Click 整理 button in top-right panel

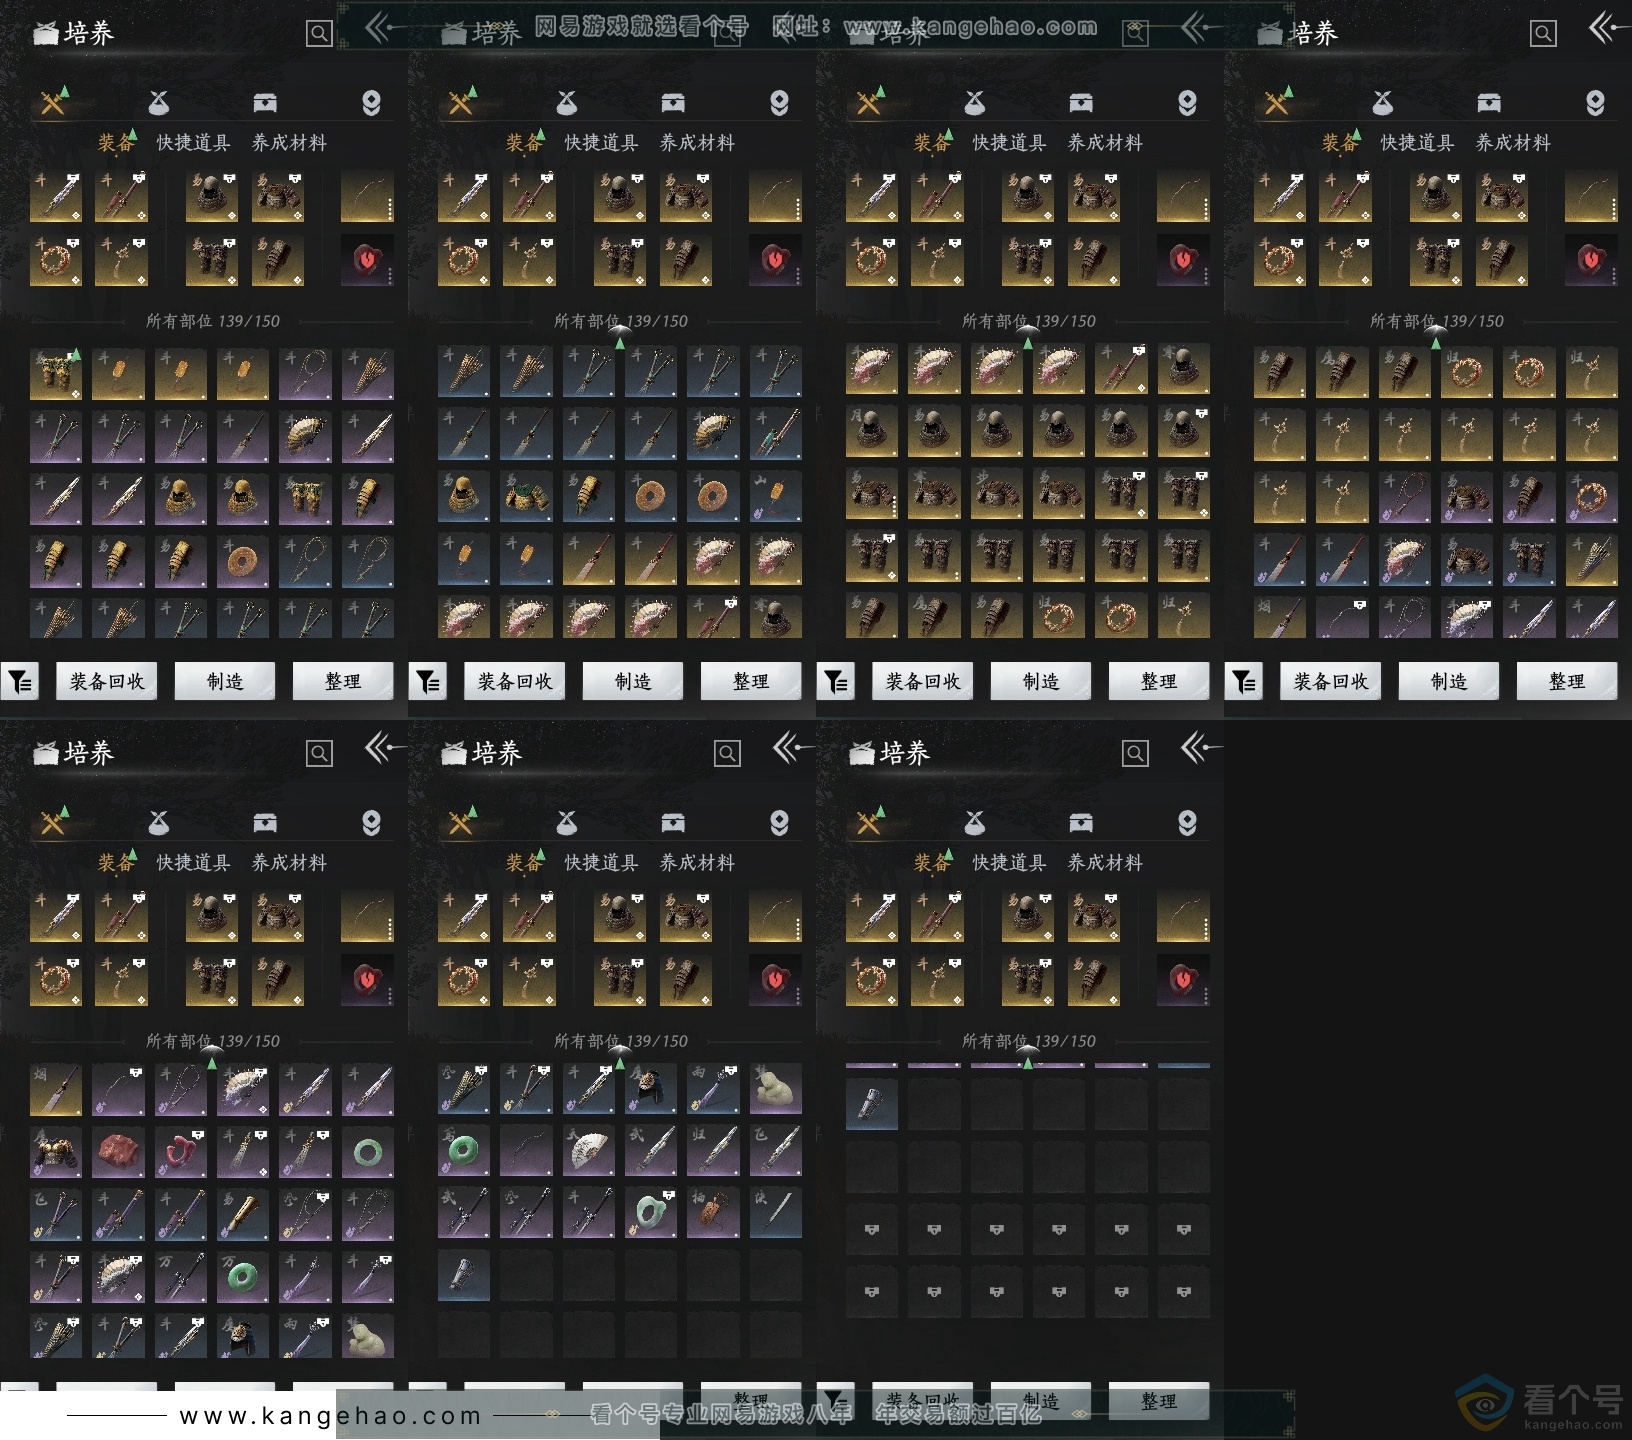coord(1567,681)
